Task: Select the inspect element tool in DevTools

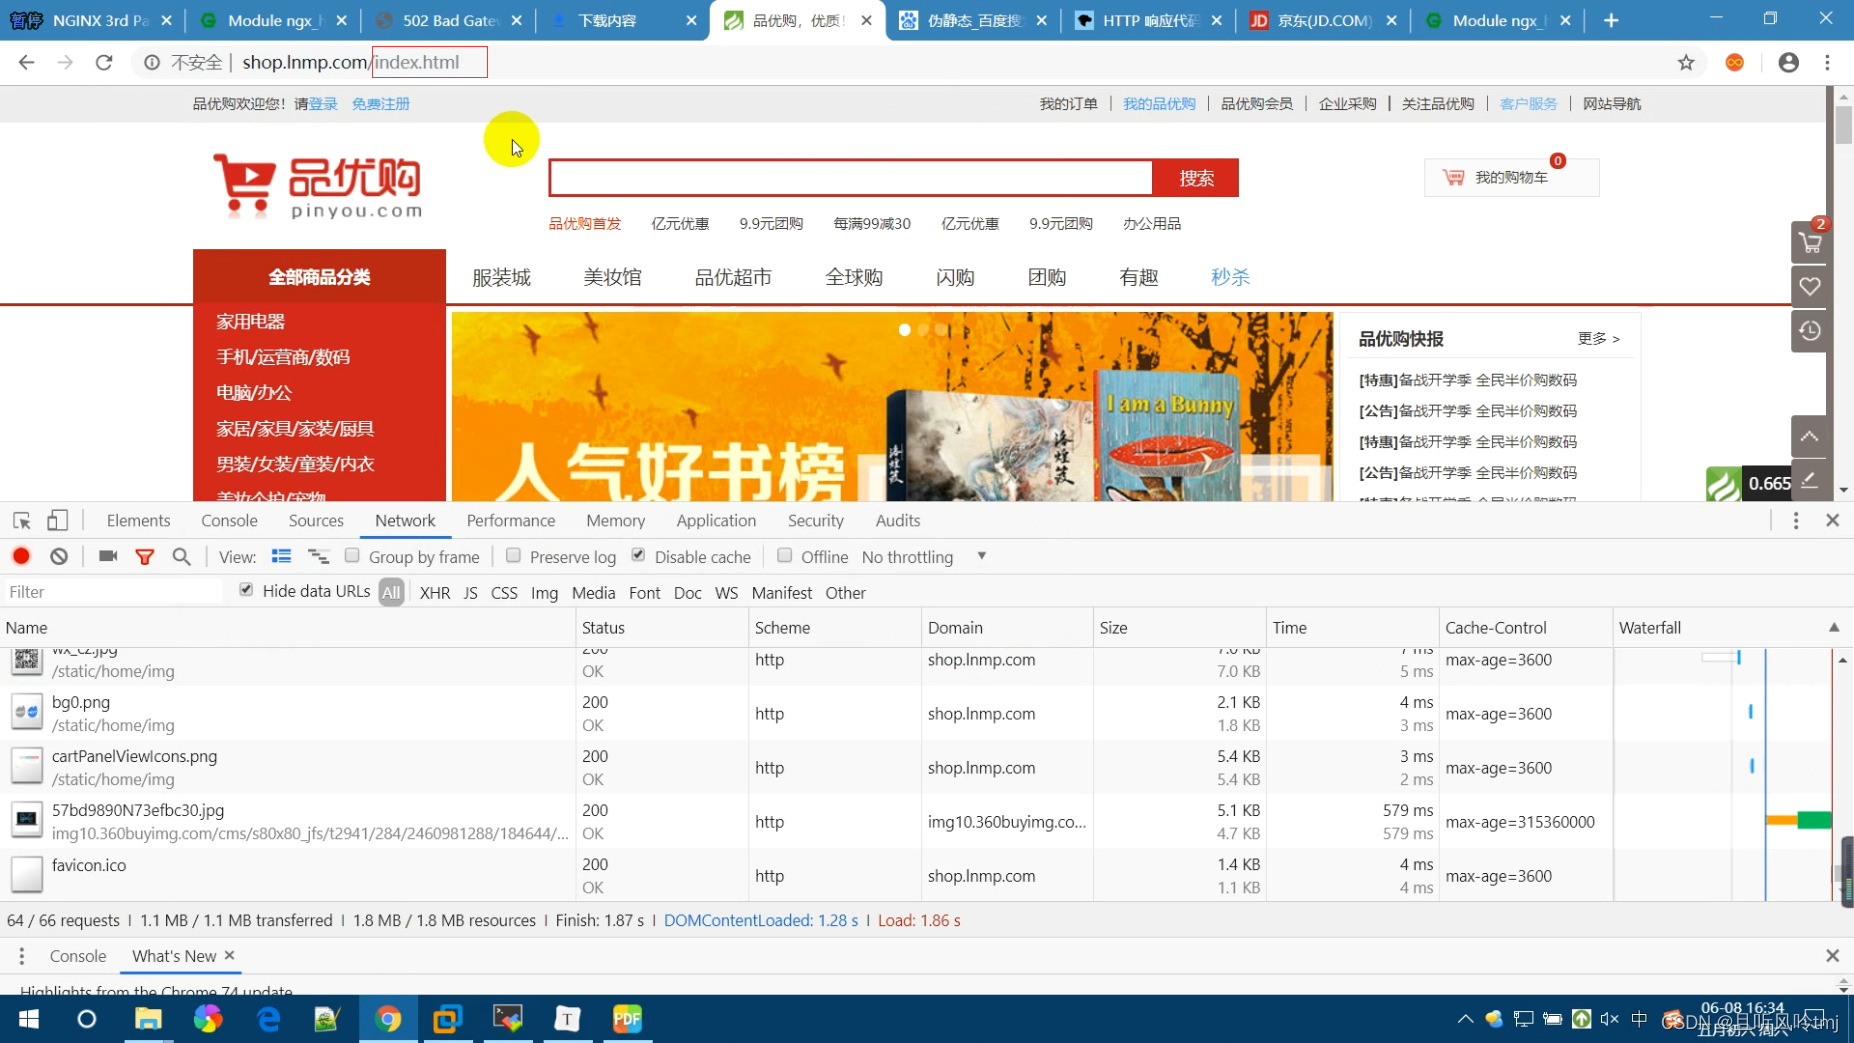Action: click(x=20, y=520)
